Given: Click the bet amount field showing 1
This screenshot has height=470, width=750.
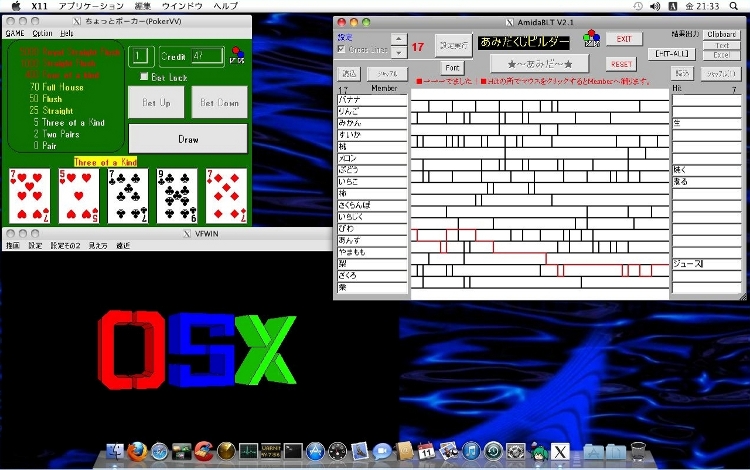Looking at the screenshot, I should 141,56.
